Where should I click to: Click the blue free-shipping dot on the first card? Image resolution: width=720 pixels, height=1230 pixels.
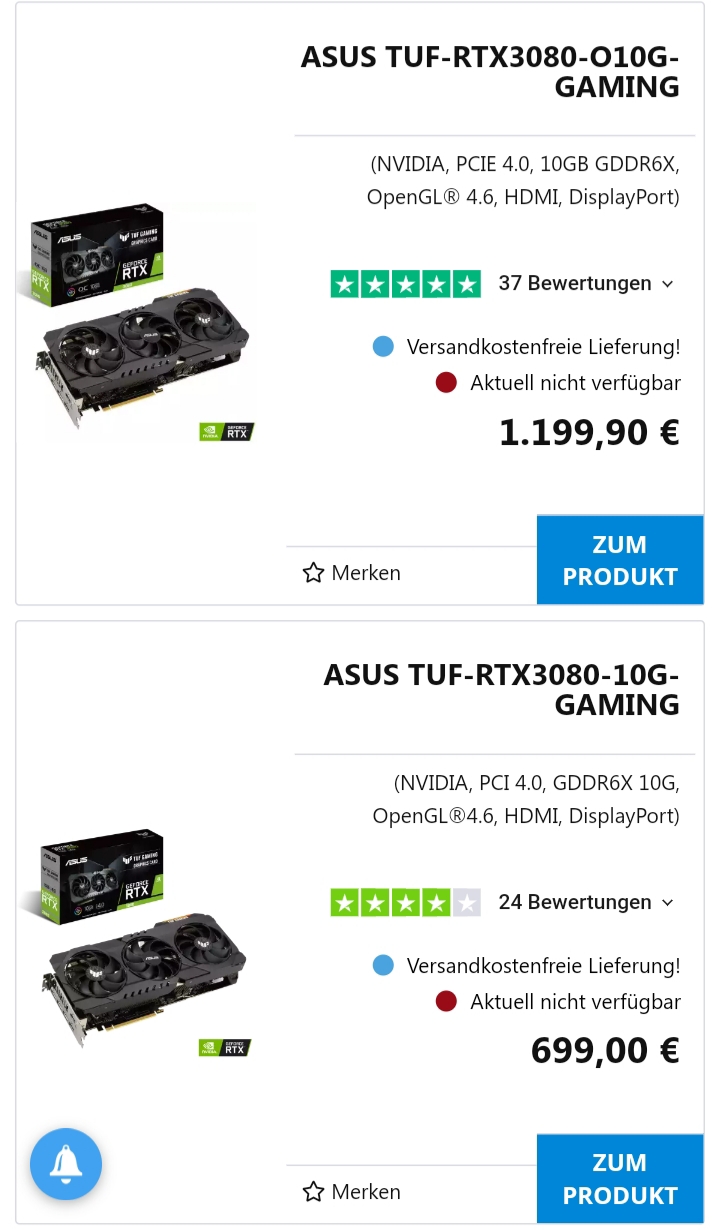[x=383, y=346]
